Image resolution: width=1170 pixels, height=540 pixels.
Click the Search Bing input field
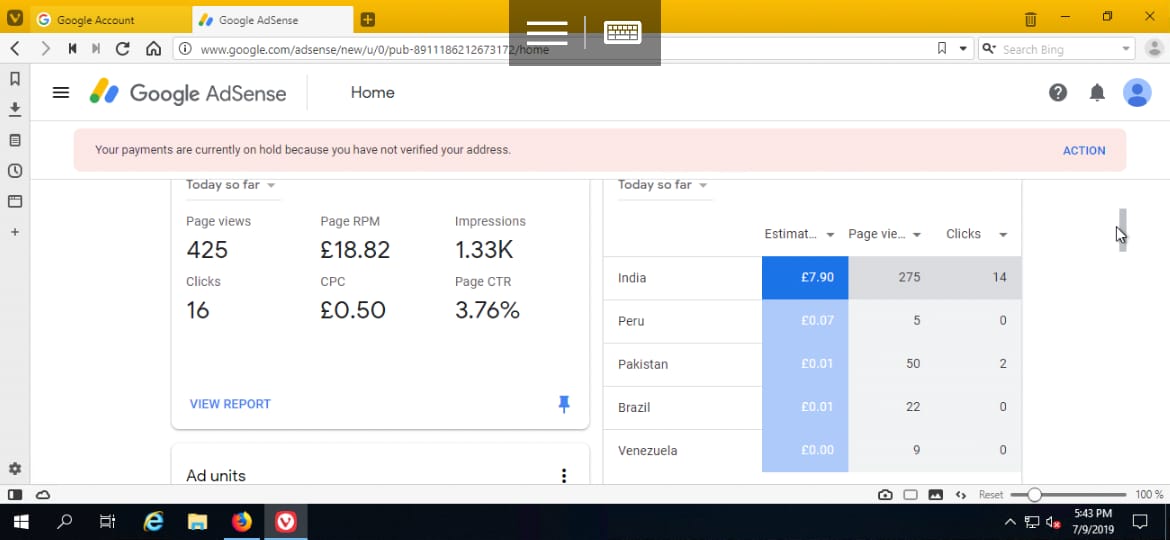tap(1058, 49)
